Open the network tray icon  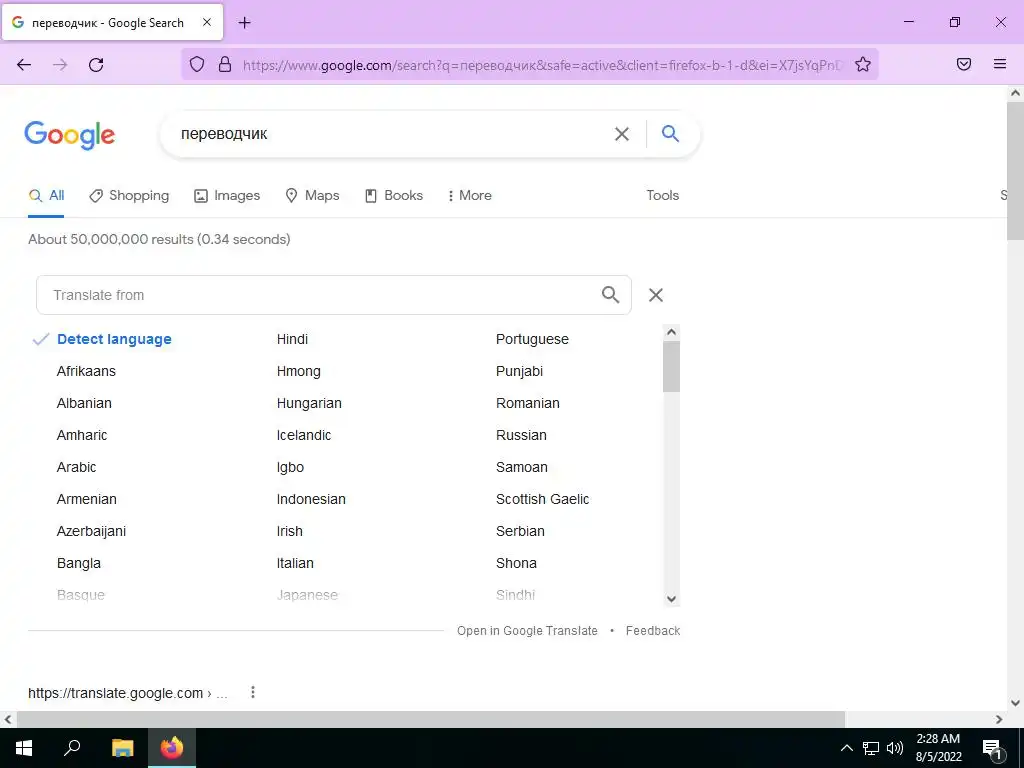(x=871, y=748)
